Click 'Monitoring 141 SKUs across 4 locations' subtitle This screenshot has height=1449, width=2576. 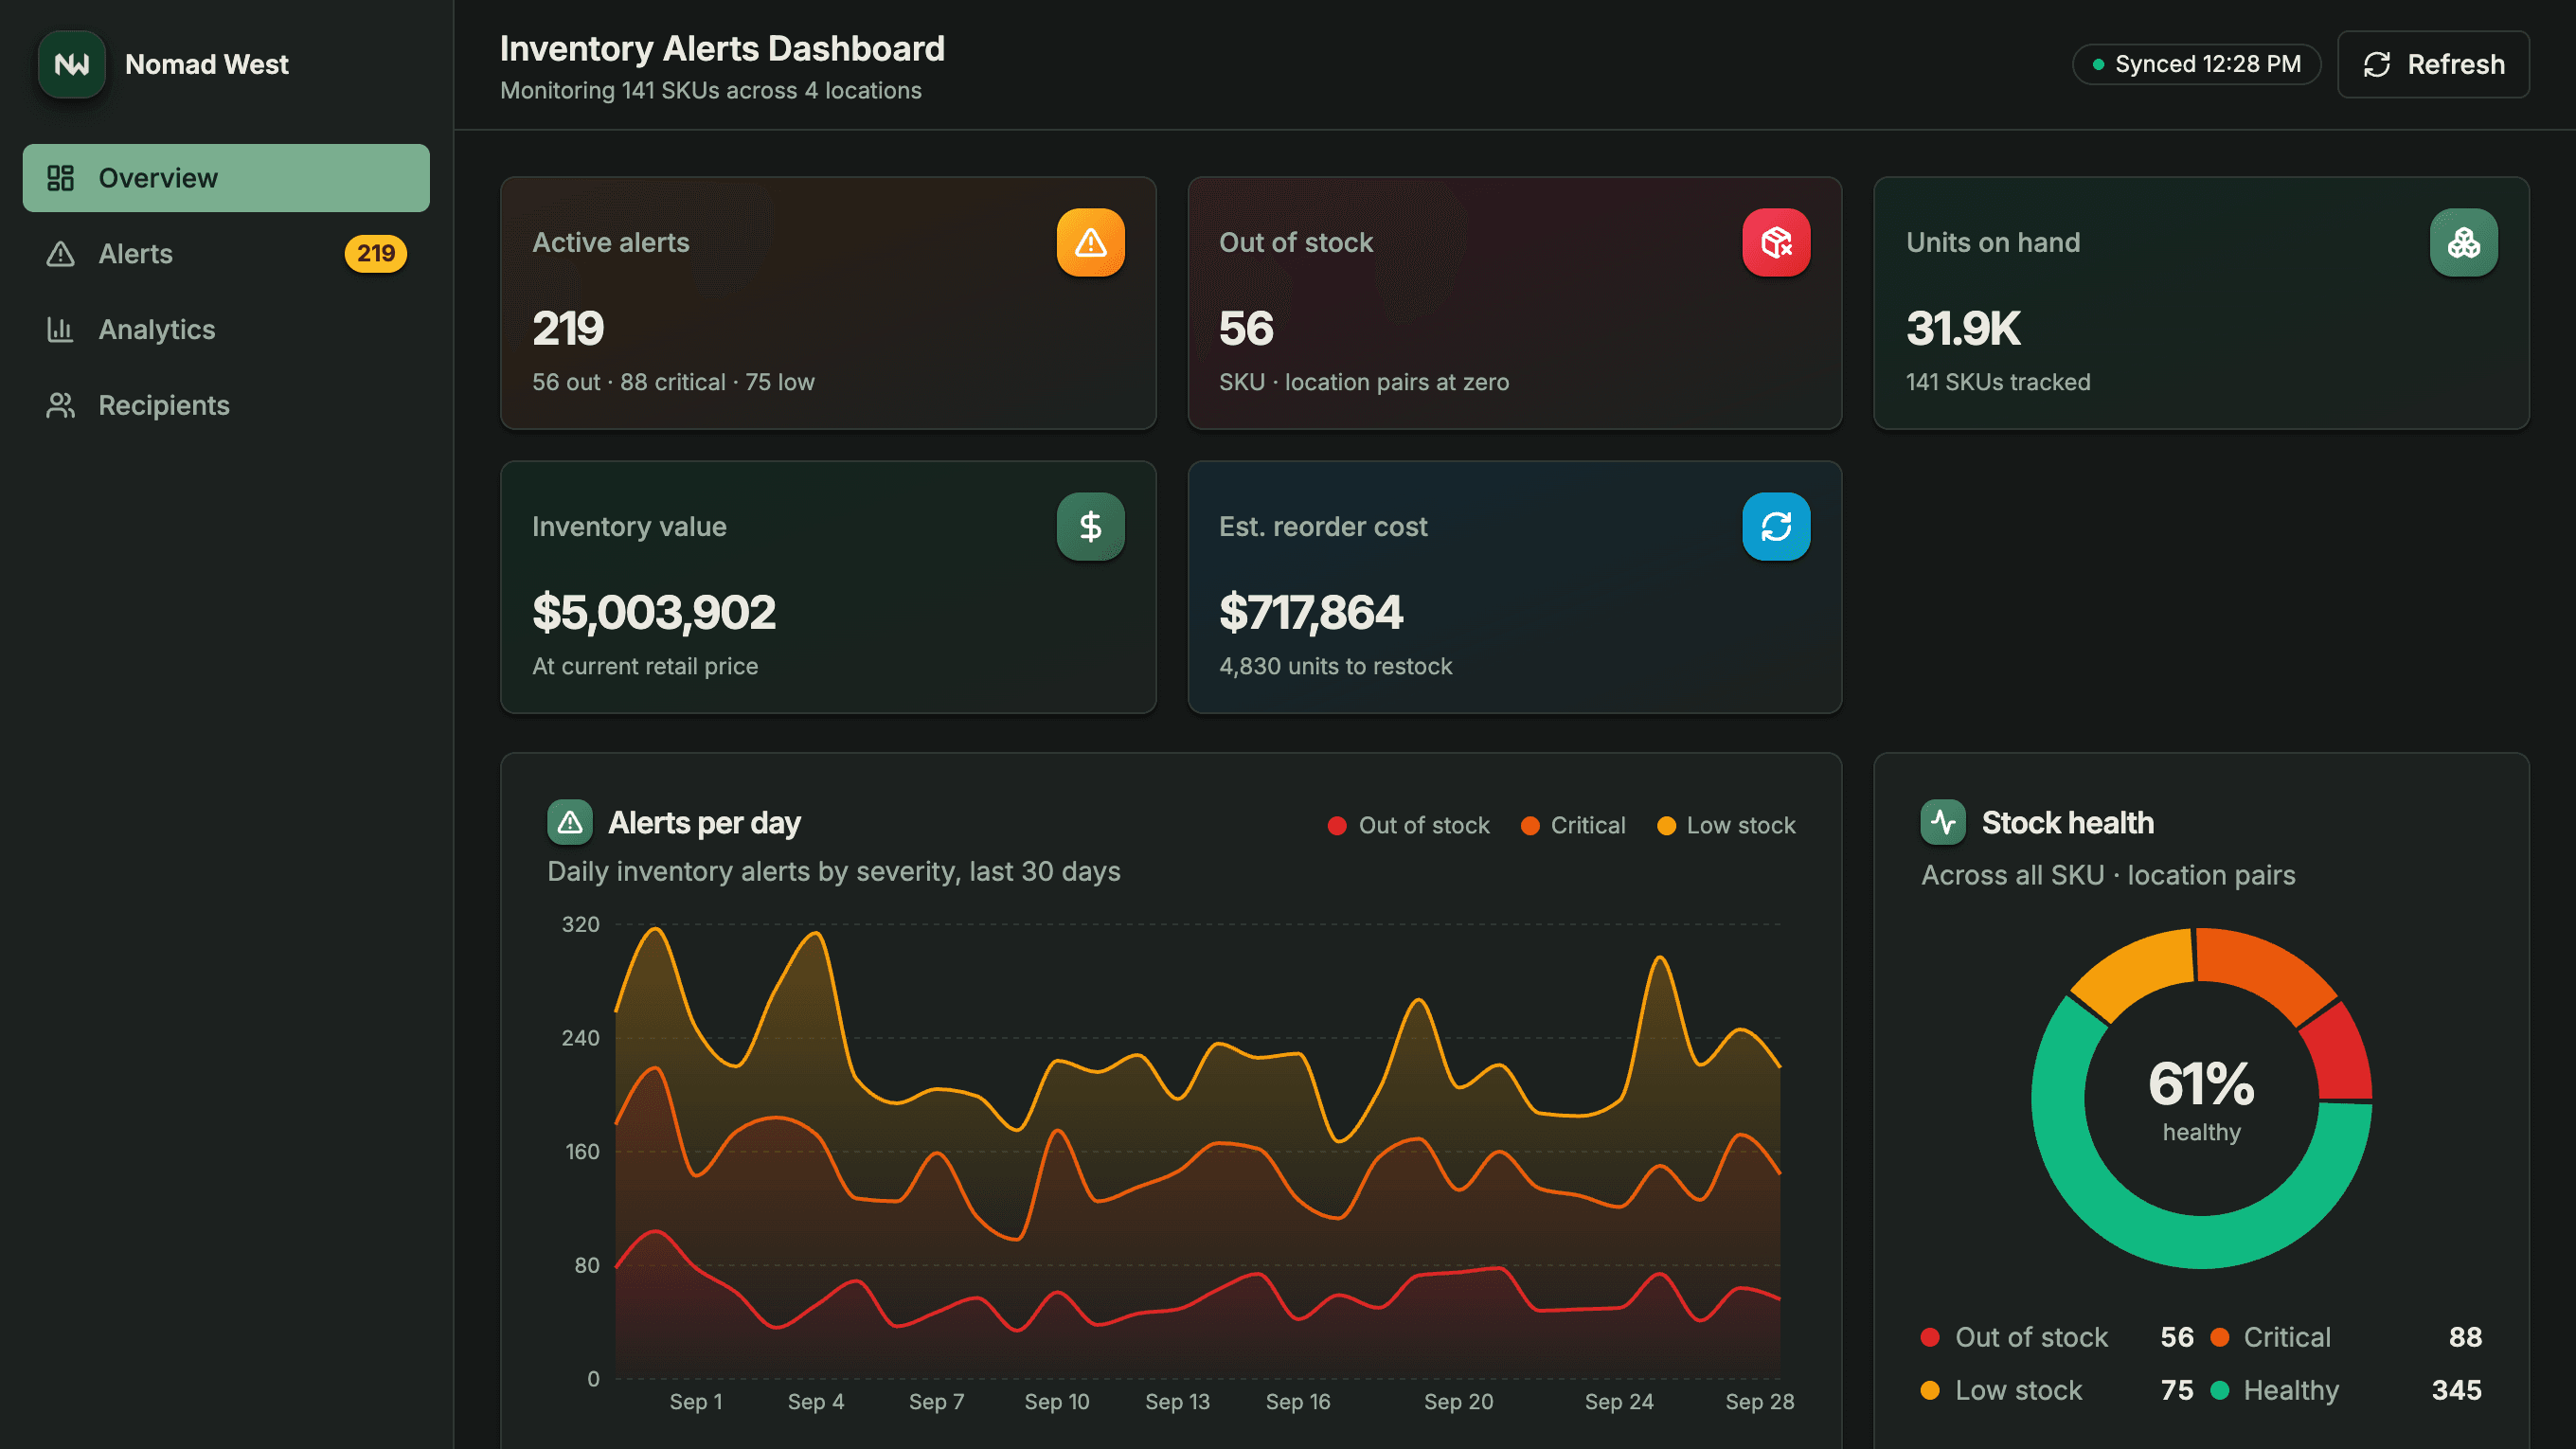710,90
